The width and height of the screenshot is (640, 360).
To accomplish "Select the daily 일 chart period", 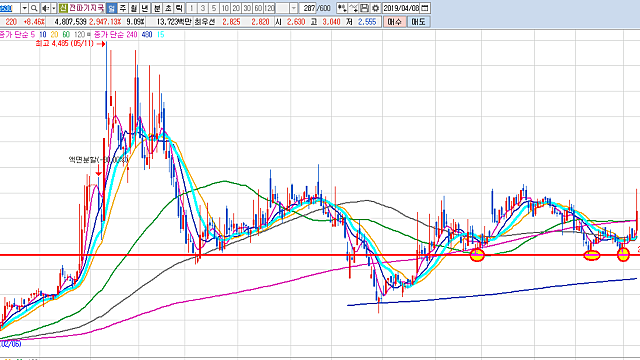I will pyautogui.click(x=111, y=8).
